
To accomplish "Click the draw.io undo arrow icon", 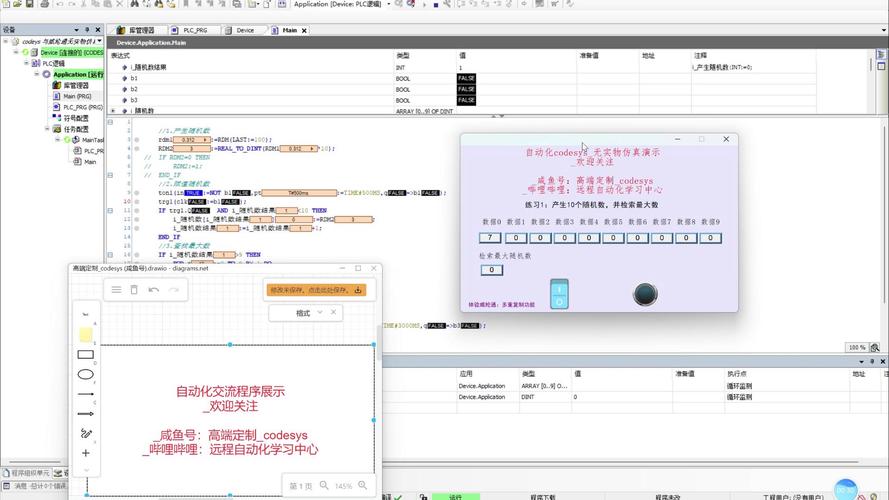I will pos(154,290).
